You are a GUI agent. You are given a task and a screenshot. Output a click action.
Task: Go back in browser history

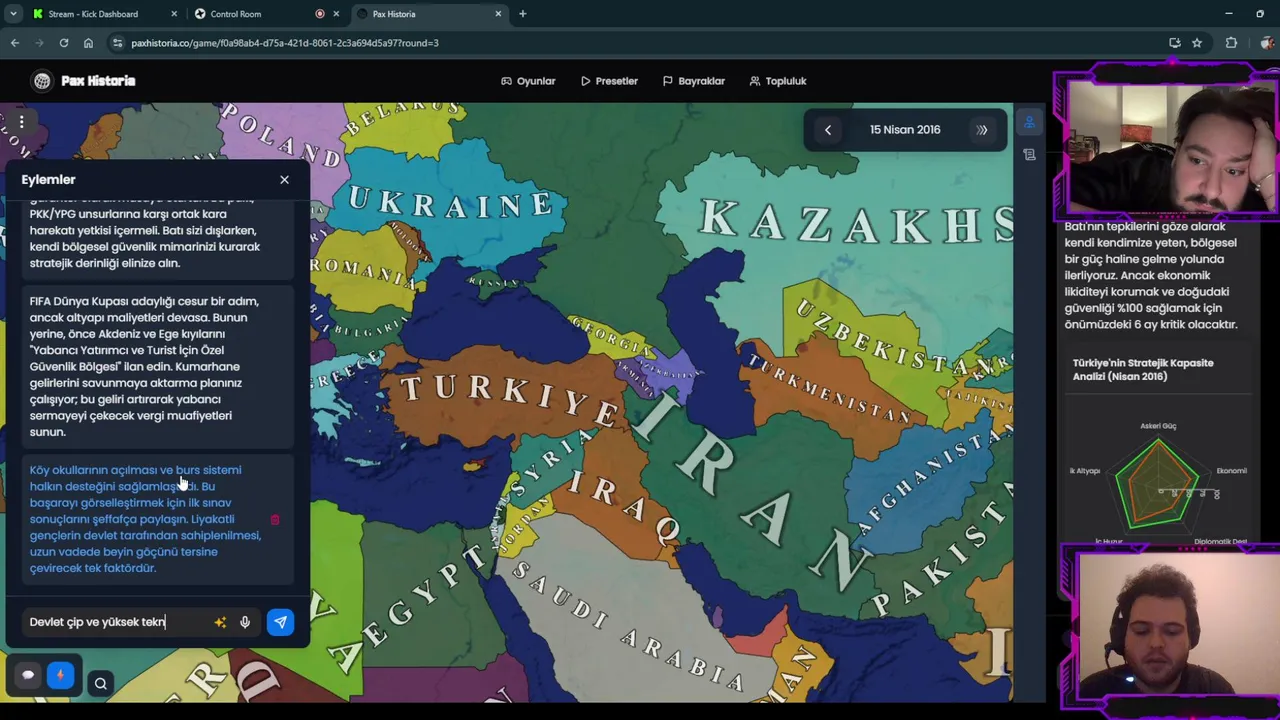15,43
